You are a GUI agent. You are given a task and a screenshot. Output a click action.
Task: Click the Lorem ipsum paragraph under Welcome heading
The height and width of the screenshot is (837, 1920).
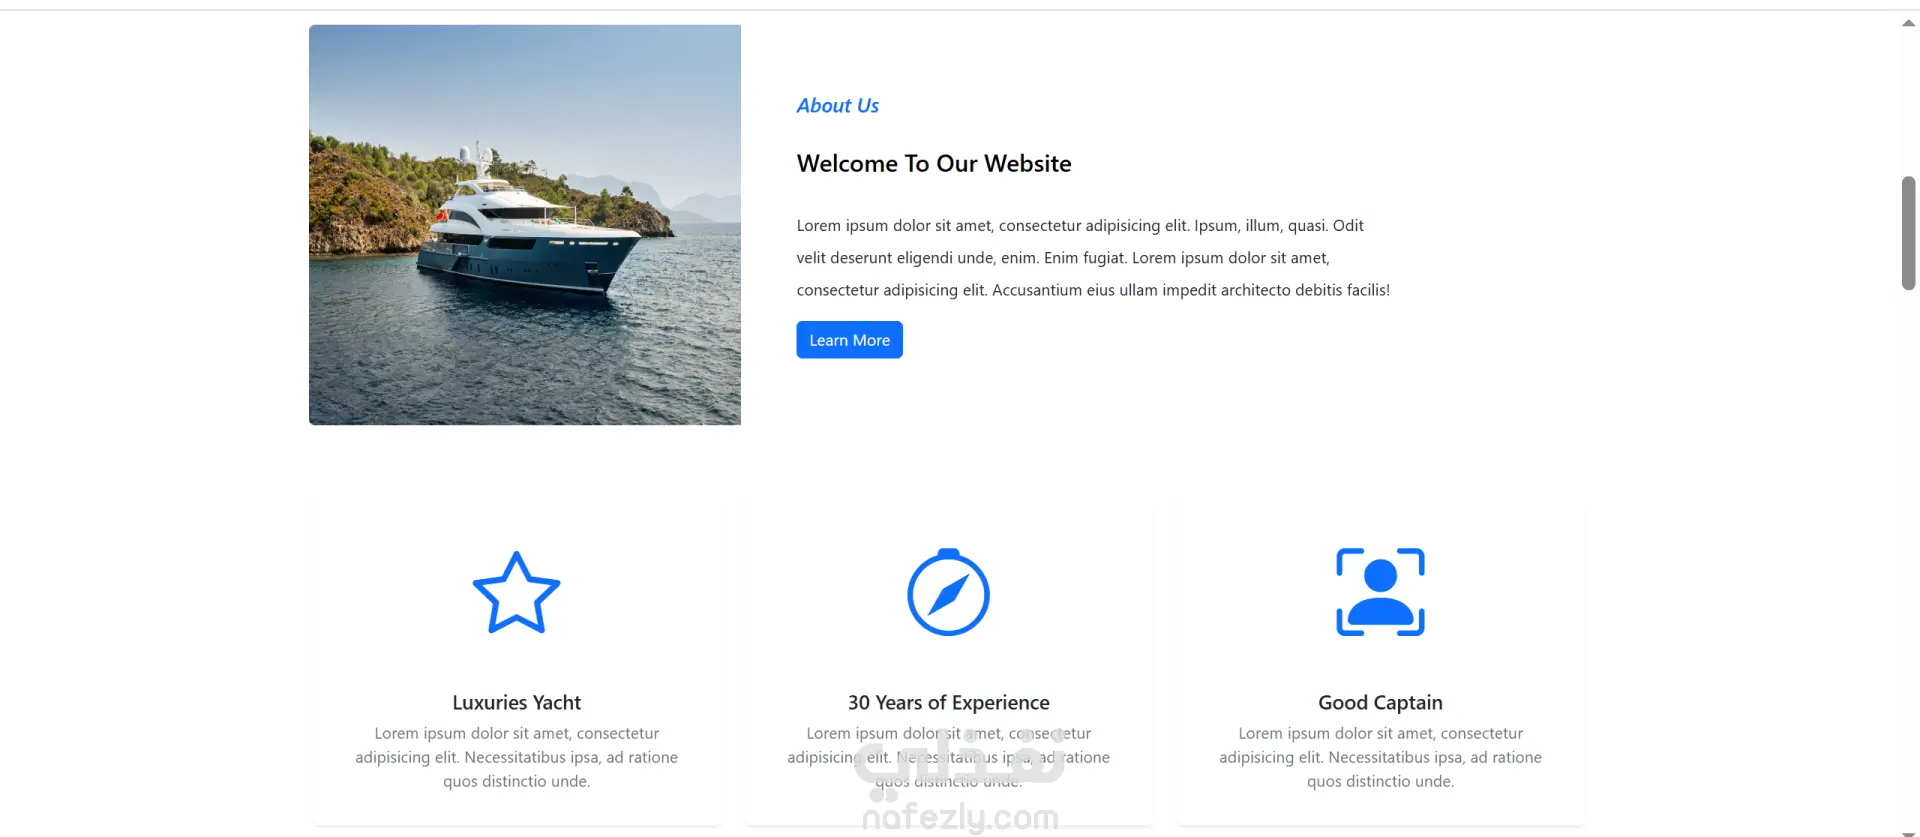[1093, 258]
